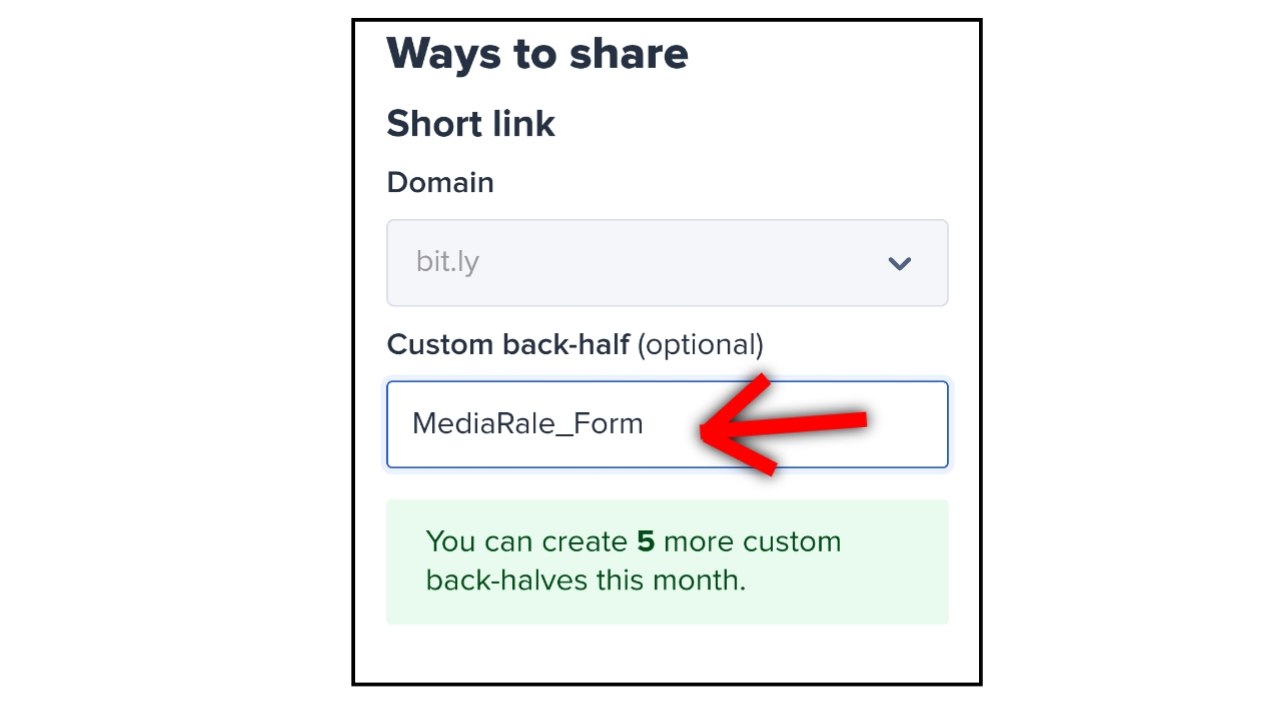Click the Ways to share title
Image resolution: width=1280 pixels, height=720 pixels.
537,53
